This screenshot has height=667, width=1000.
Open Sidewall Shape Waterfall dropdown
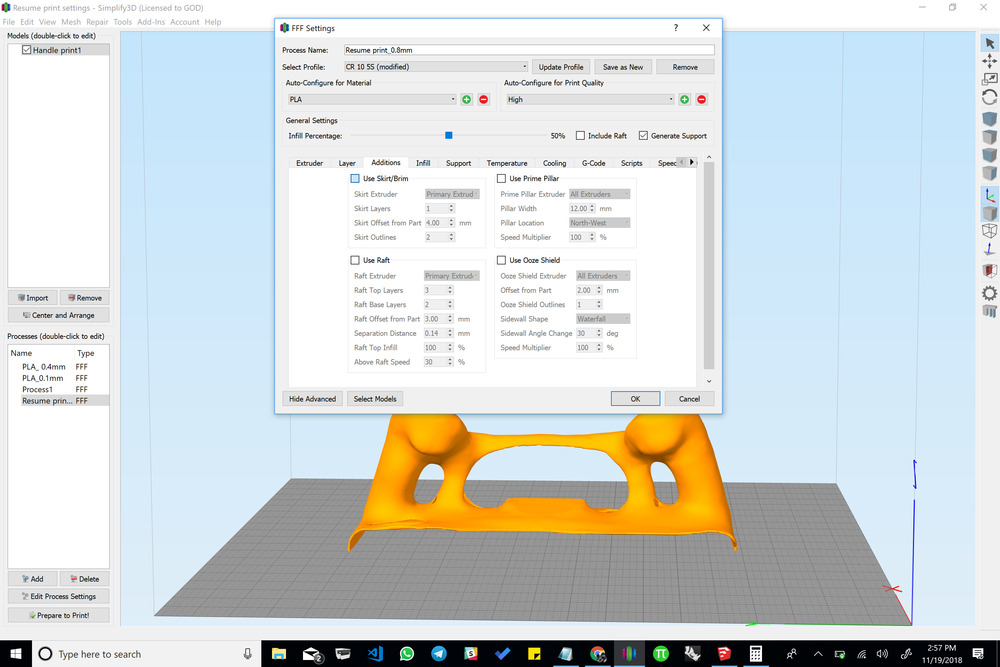603,319
